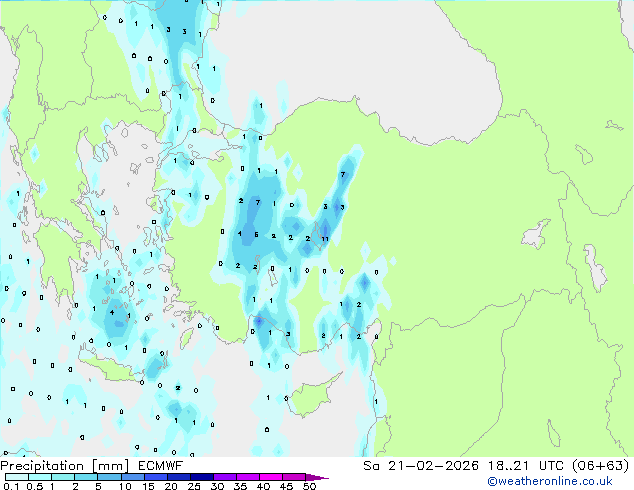Click the '25' legend scale label

194,486
